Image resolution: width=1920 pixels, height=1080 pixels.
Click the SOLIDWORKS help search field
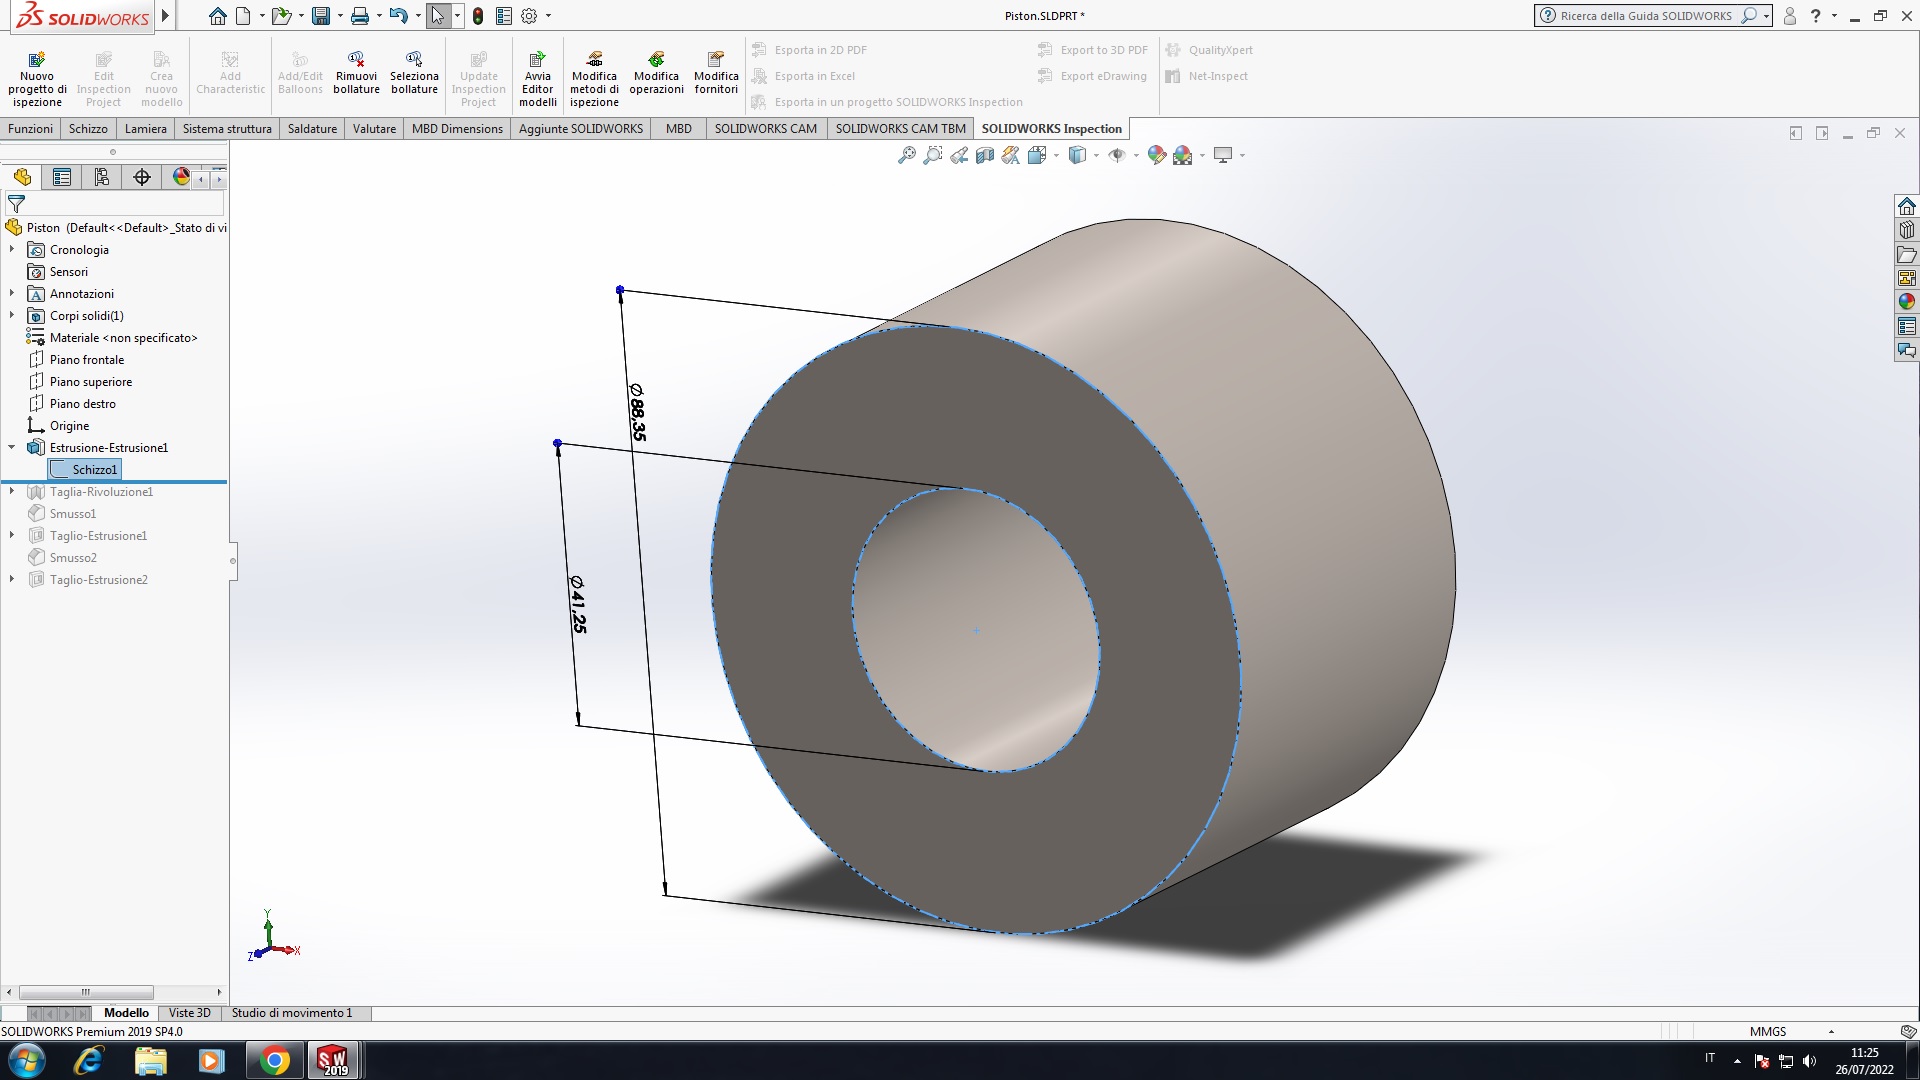point(1645,16)
